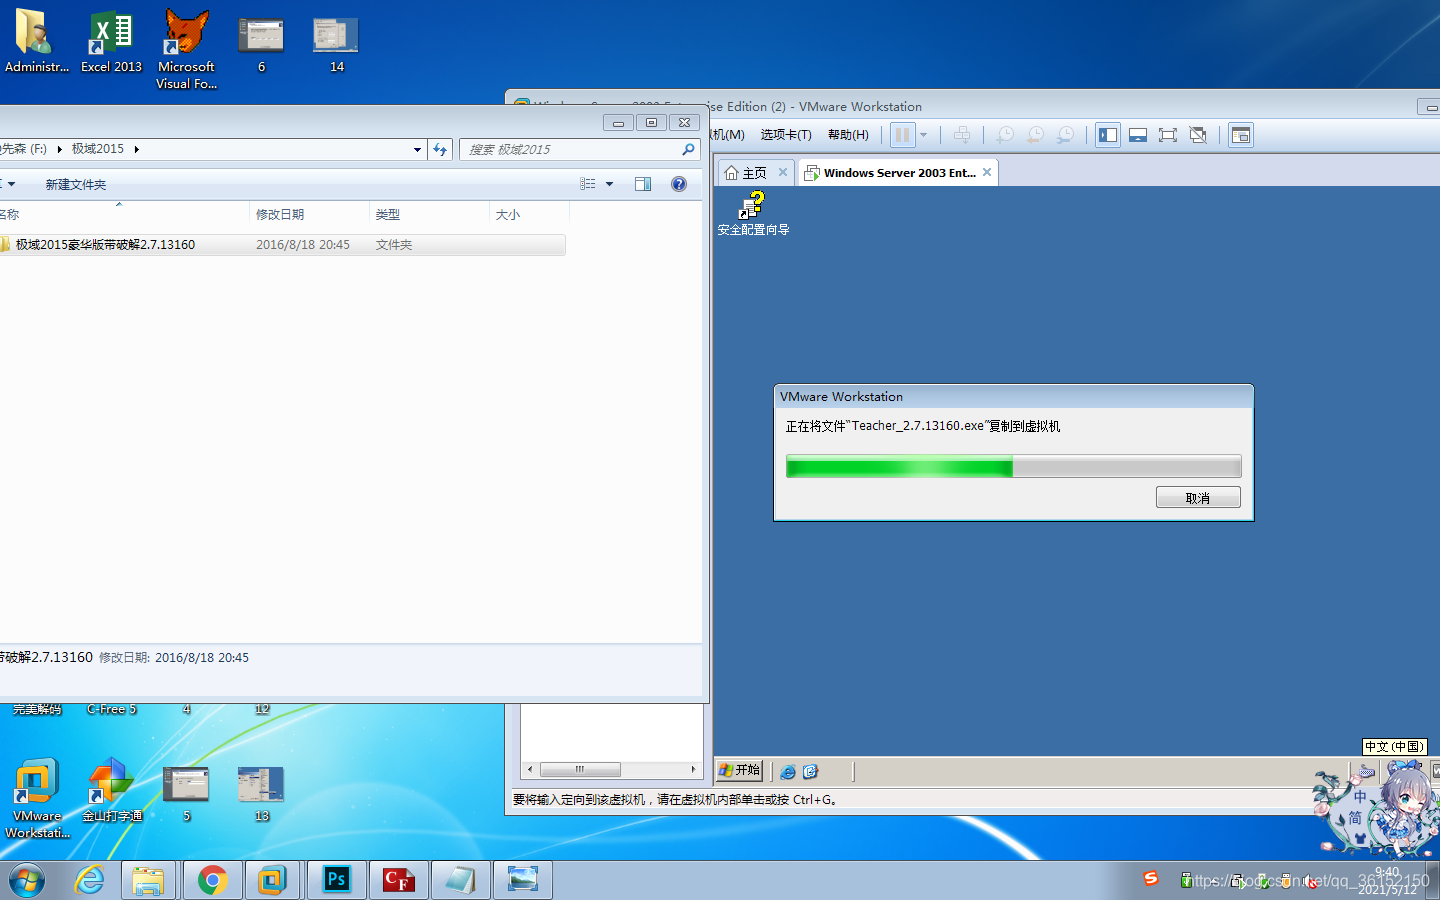
Task: Open the desktop file named 13
Action: point(261,793)
